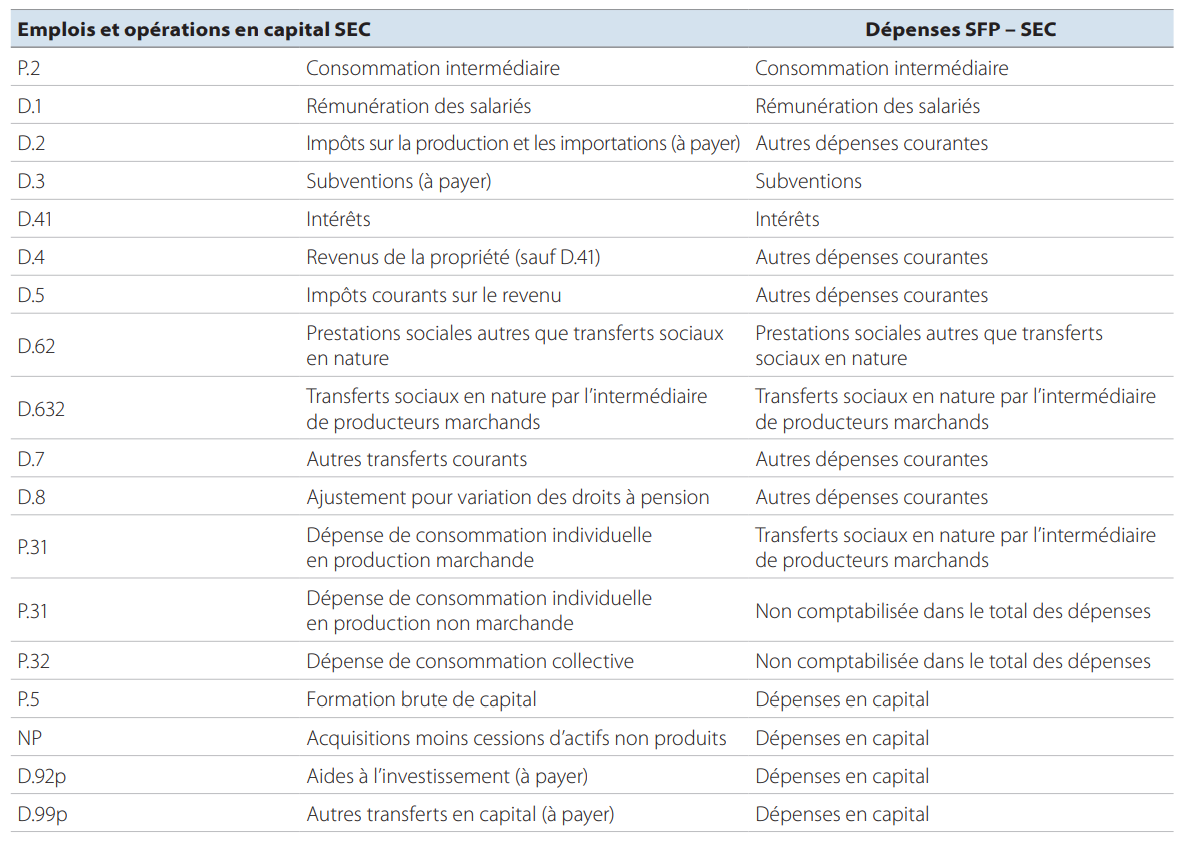Select the D.41 code cell
The image size is (1197, 844).
click(x=35, y=219)
